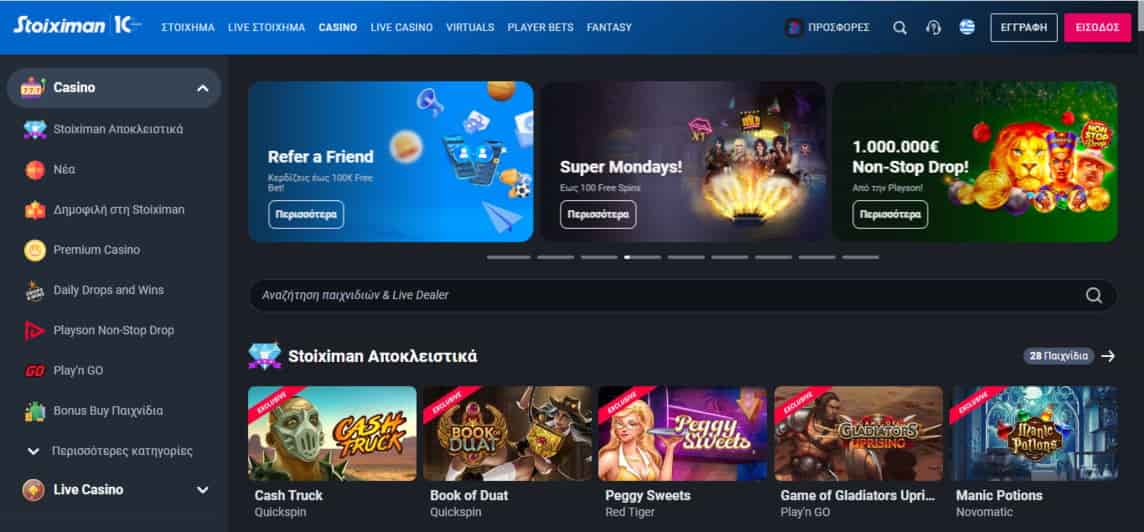Select the first carousel slide indicator
The height and width of the screenshot is (532, 1144).
[x=509, y=258]
